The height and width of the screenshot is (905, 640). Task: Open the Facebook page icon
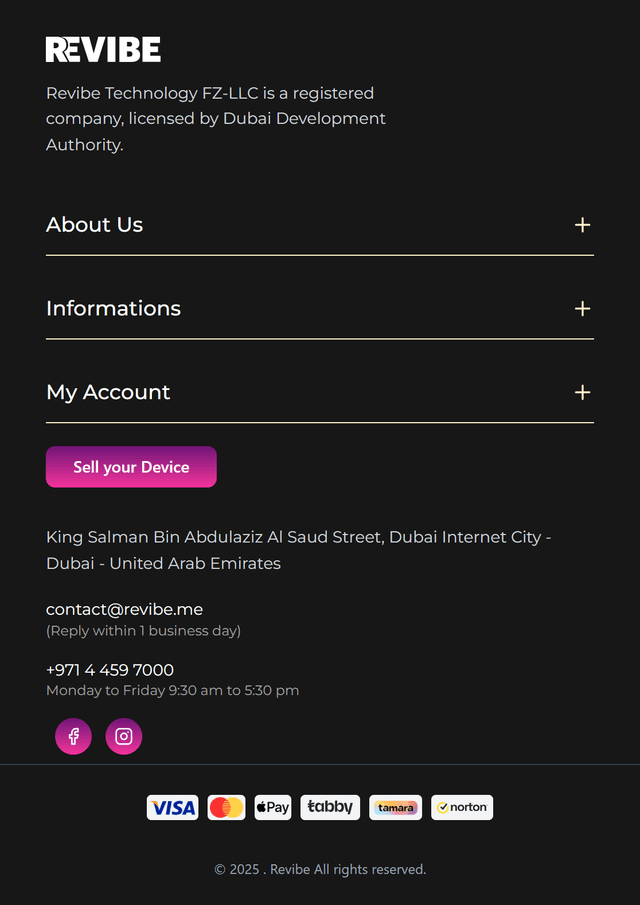coord(73,737)
